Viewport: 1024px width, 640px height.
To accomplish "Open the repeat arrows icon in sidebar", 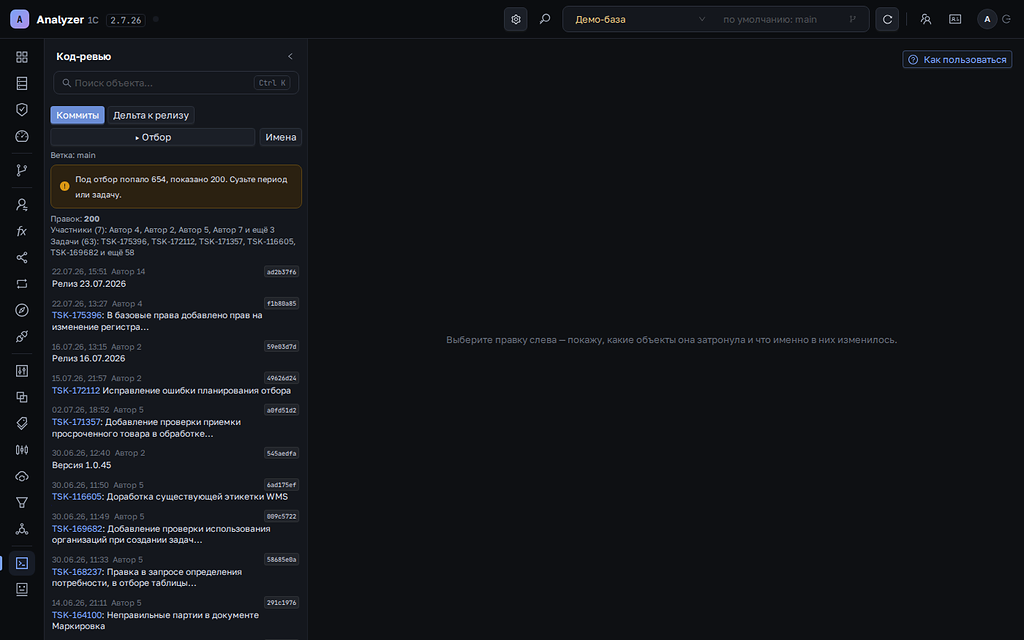I will [x=22, y=283].
